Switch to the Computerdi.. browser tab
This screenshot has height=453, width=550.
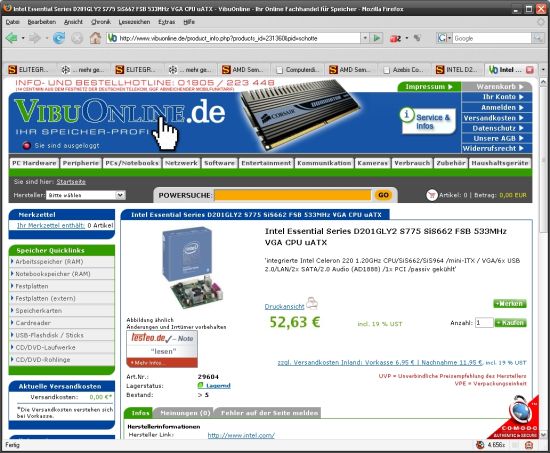coord(297,70)
